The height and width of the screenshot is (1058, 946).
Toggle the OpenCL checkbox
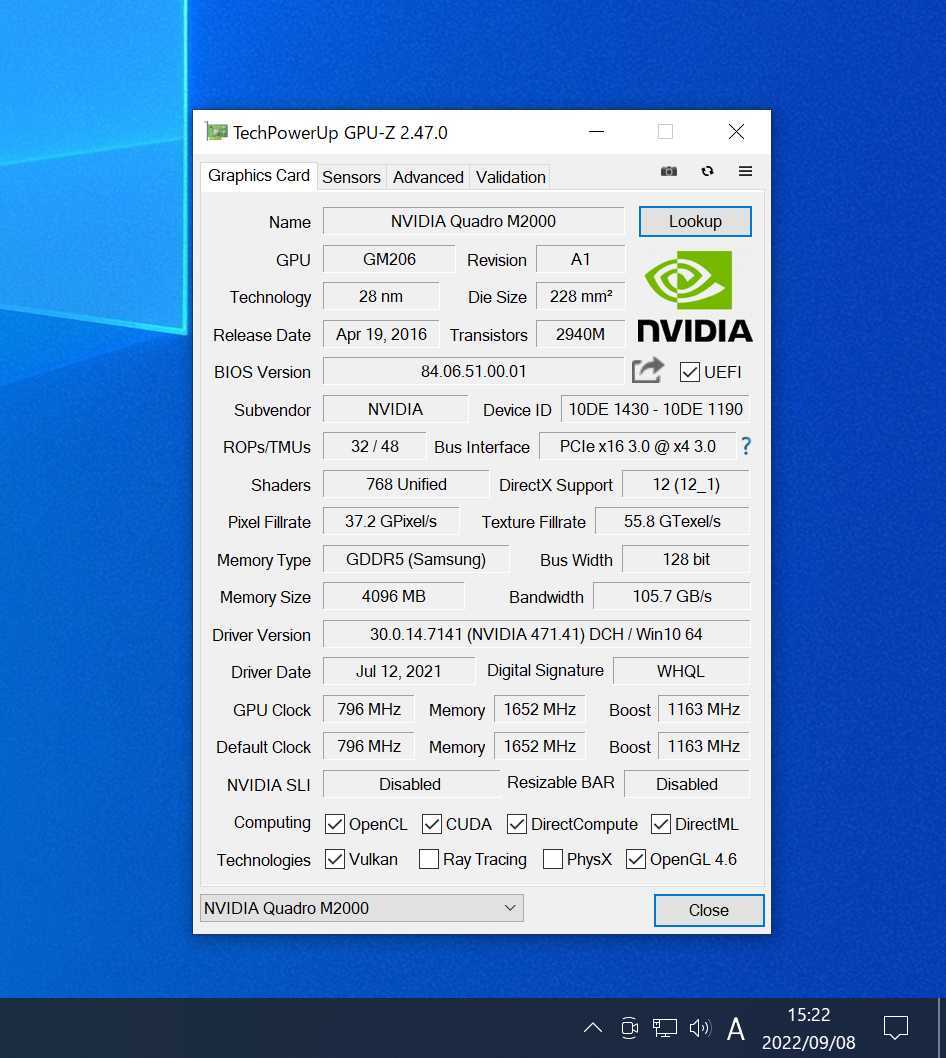[x=335, y=824]
